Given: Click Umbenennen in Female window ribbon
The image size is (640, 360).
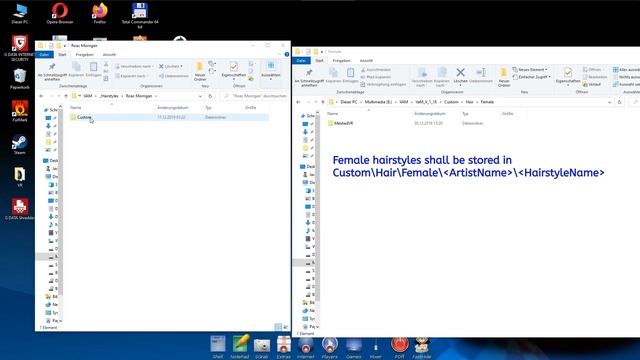Looking at the screenshot, I should coord(481,75).
